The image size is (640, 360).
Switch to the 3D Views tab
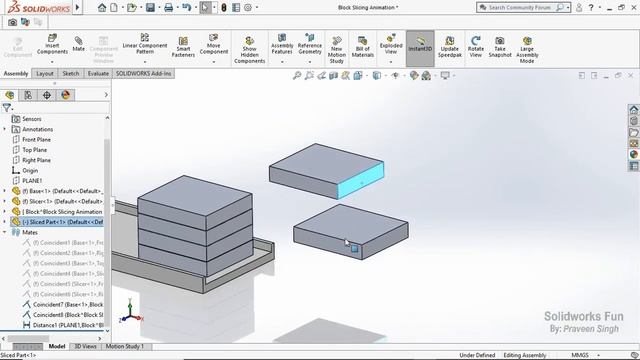pos(85,346)
